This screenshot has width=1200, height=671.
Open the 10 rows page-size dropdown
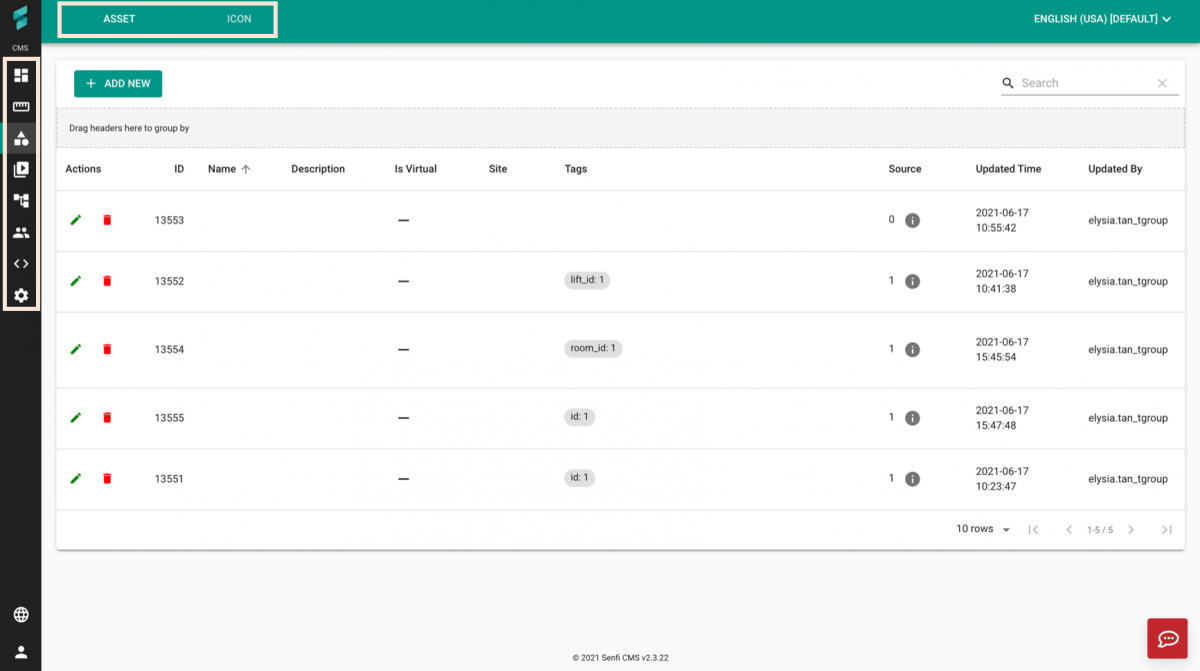(x=981, y=529)
